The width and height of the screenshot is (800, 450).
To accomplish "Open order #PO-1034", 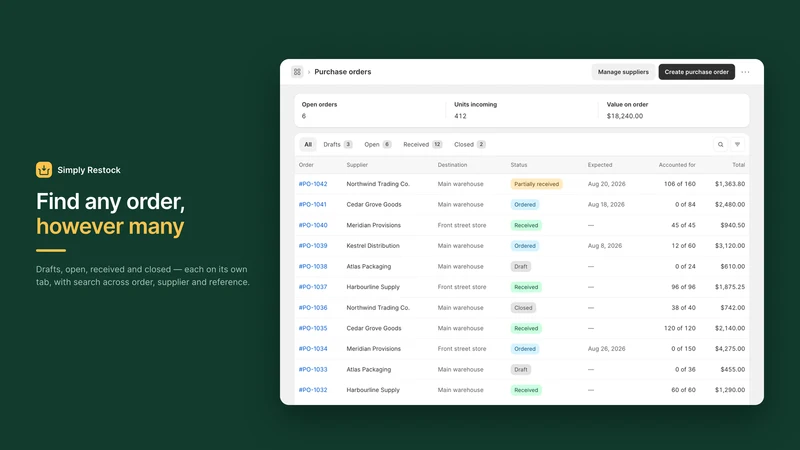I will [313, 348].
